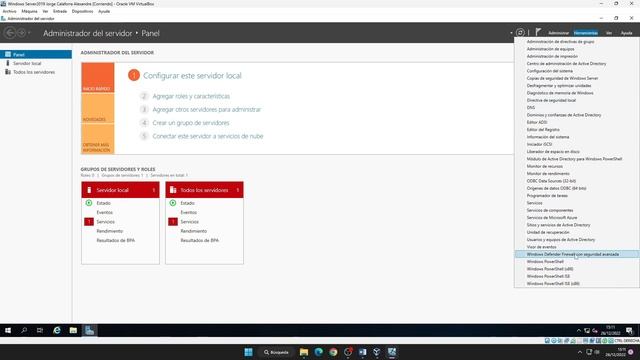Click Configurar este servidor local link
Image resolution: width=640 pixels, height=360 pixels.
click(192, 76)
